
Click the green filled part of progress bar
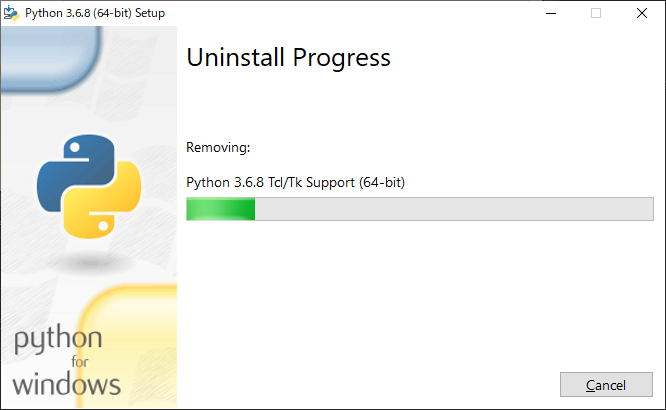pyautogui.click(x=221, y=208)
